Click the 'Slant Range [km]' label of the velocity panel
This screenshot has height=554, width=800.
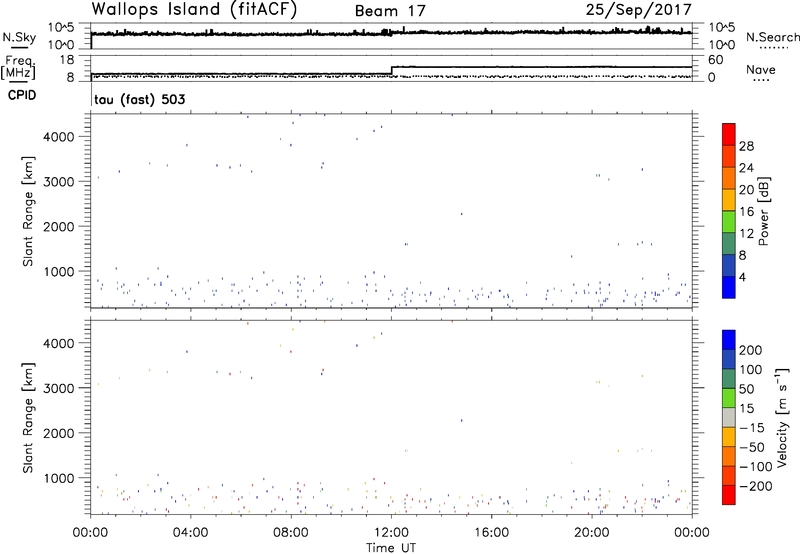(x=28, y=418)
